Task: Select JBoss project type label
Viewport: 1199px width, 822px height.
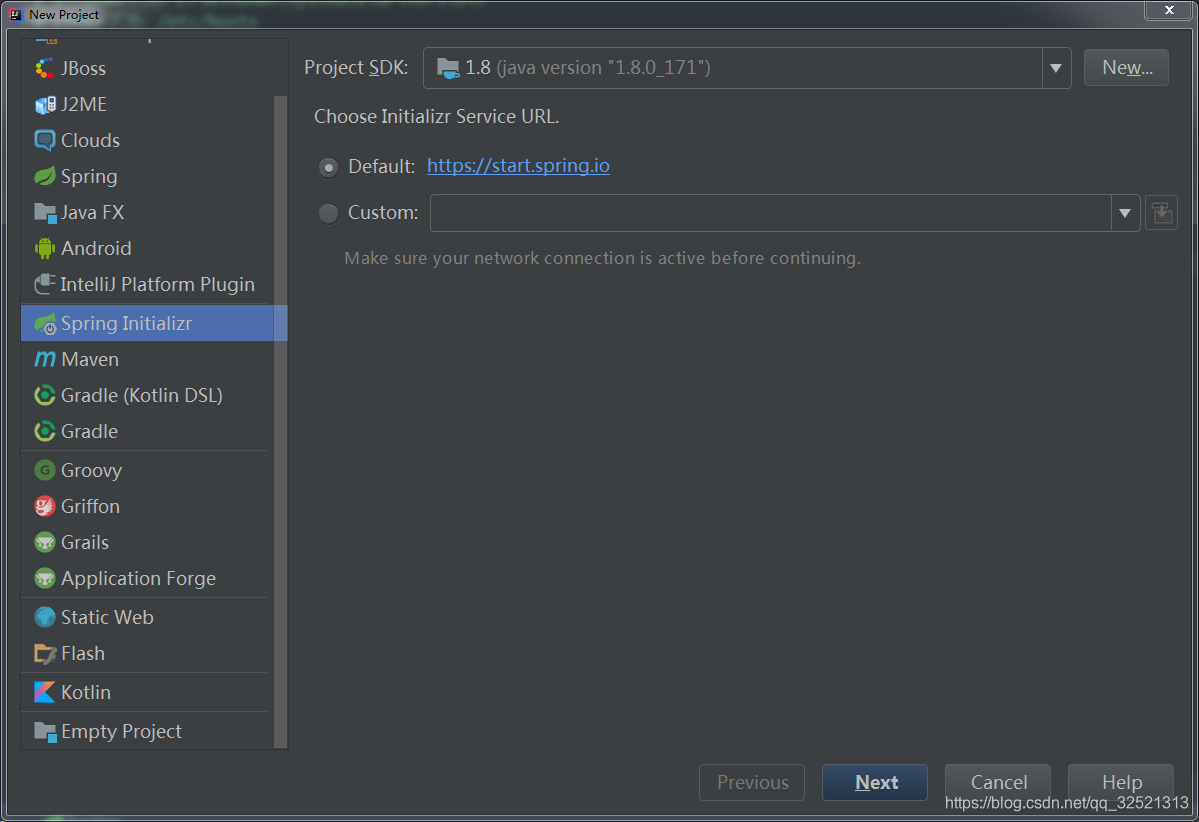Action: [83, 68]
